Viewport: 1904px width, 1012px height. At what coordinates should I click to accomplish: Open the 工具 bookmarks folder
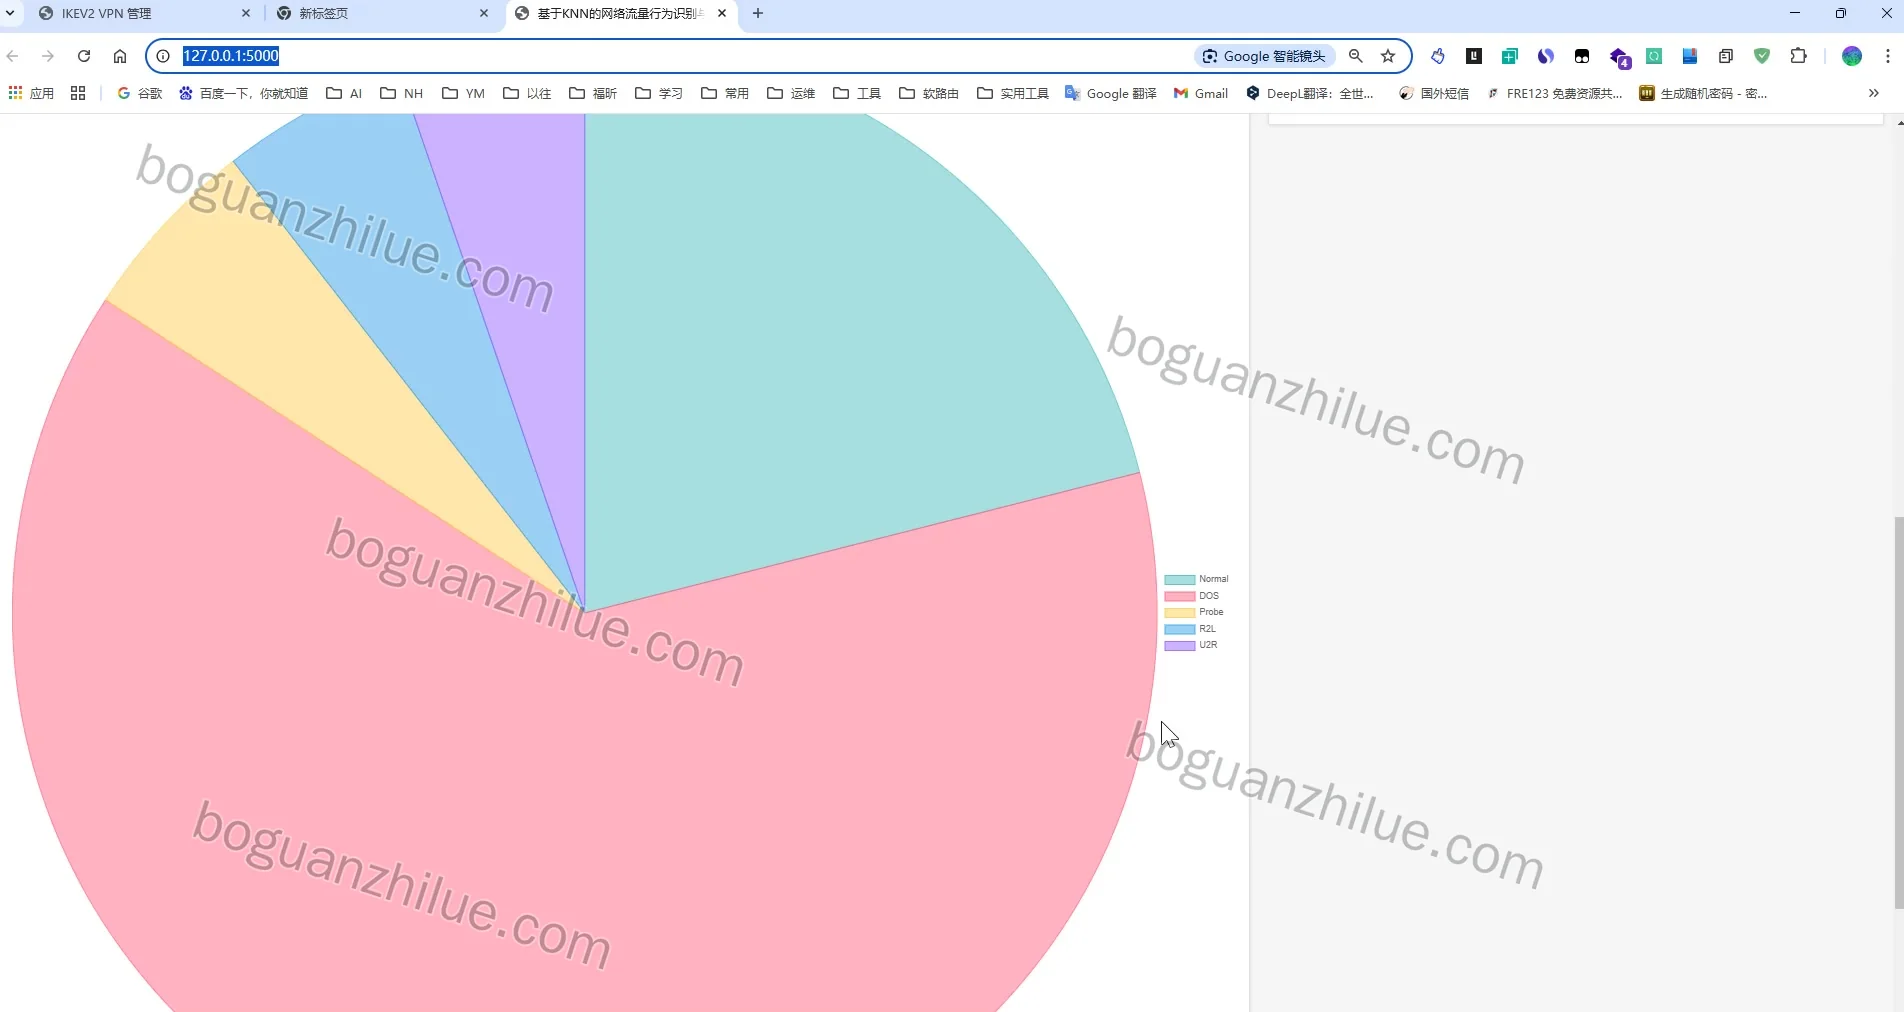(x=857, y=93)
